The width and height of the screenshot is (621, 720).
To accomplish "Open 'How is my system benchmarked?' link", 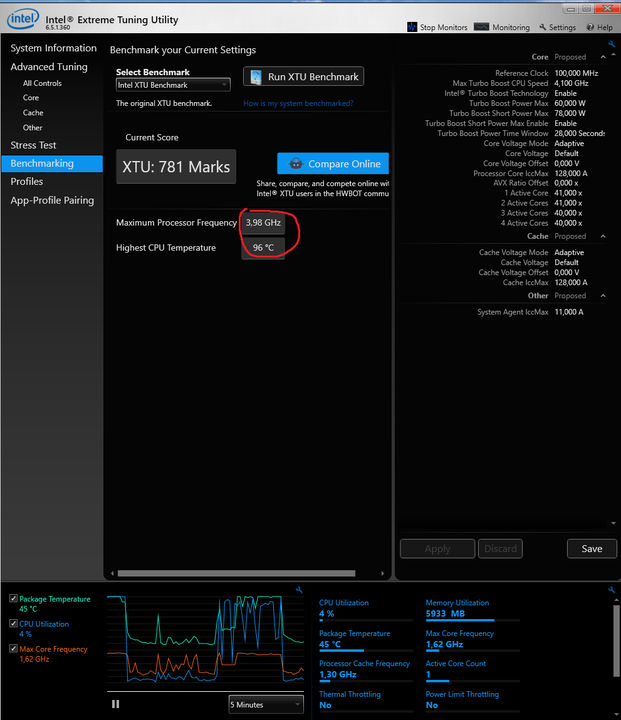I will [x=298, y=103].
